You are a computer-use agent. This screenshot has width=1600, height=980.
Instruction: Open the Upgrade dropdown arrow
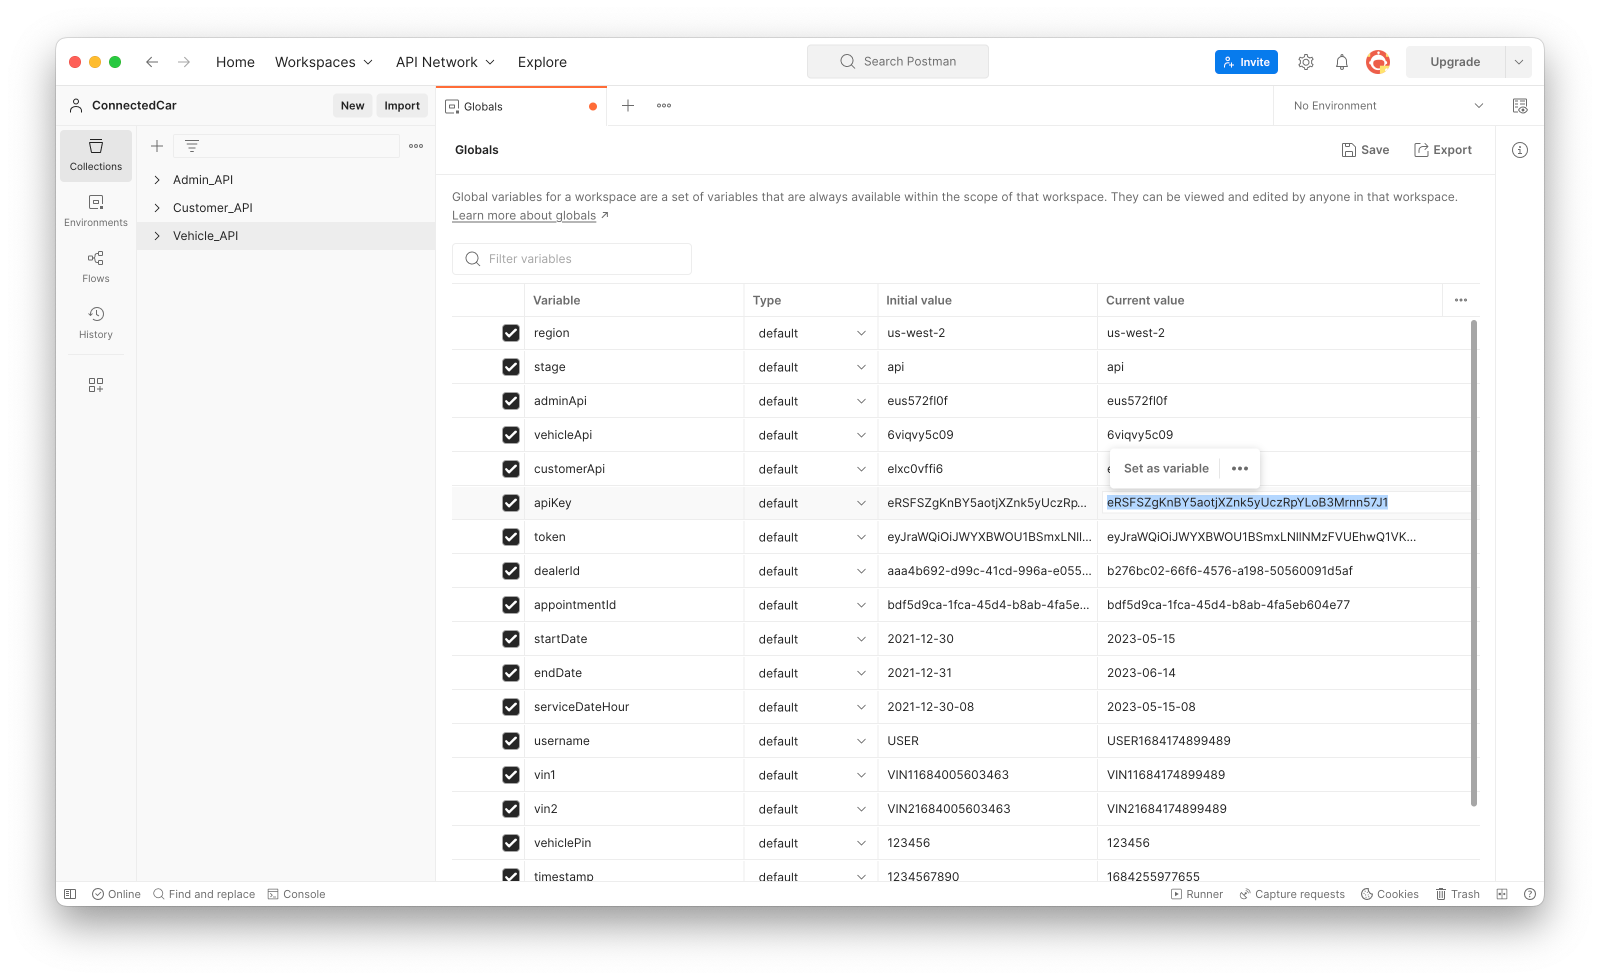tap(1518, 62)
